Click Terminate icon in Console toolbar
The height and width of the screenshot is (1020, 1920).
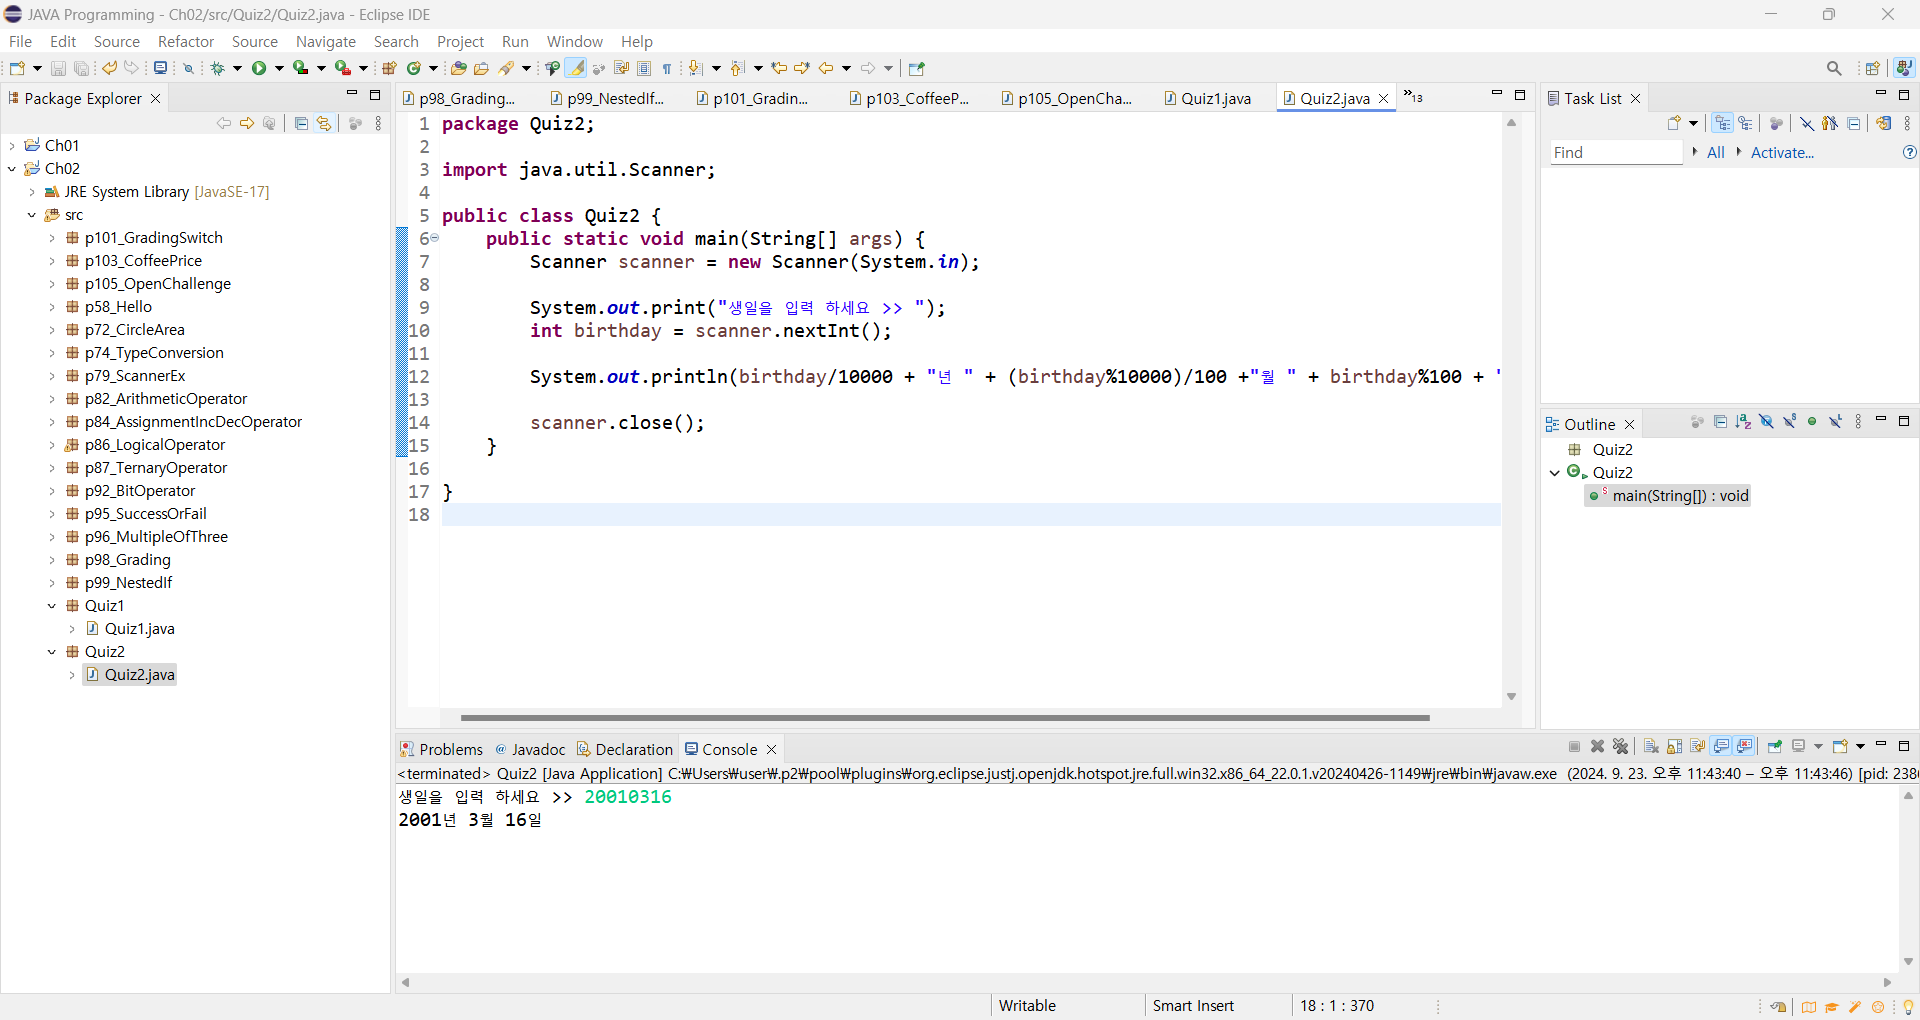point(1575,746)
